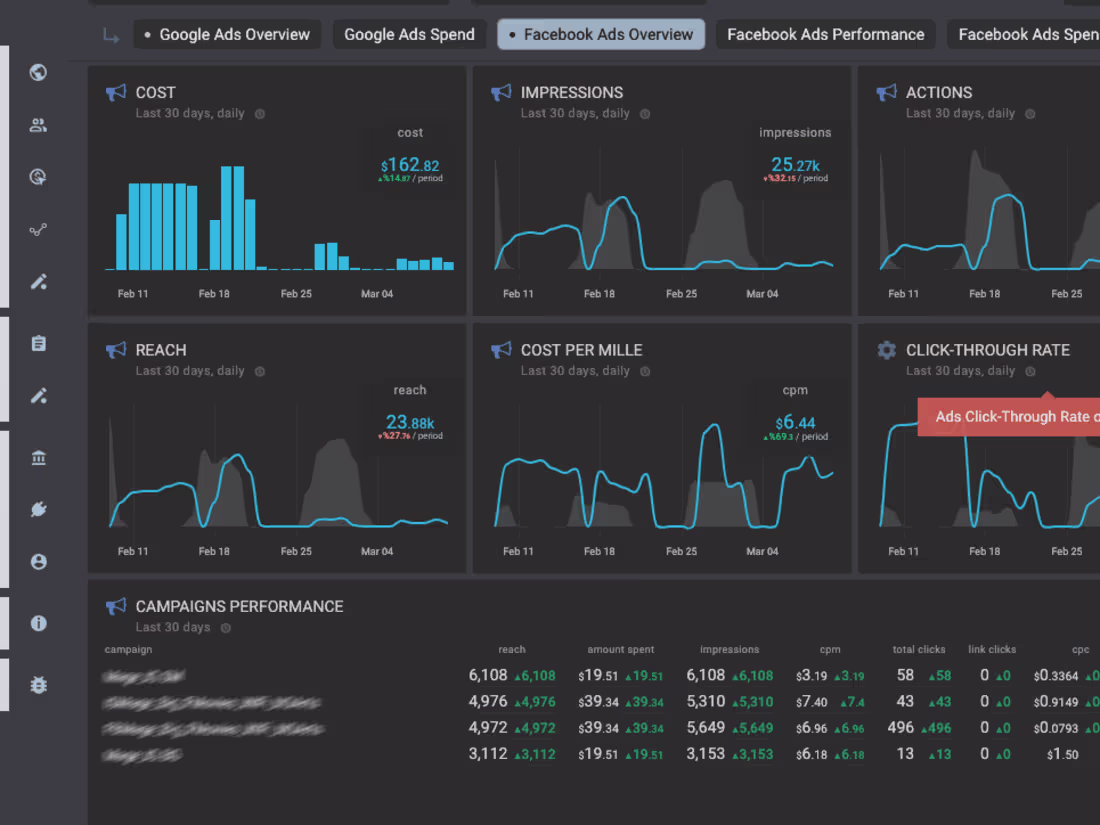Screen dimensions: 1100x825
Task: Switch to the Facebook Ads Performance tab
Action: (x=826, y=34)
